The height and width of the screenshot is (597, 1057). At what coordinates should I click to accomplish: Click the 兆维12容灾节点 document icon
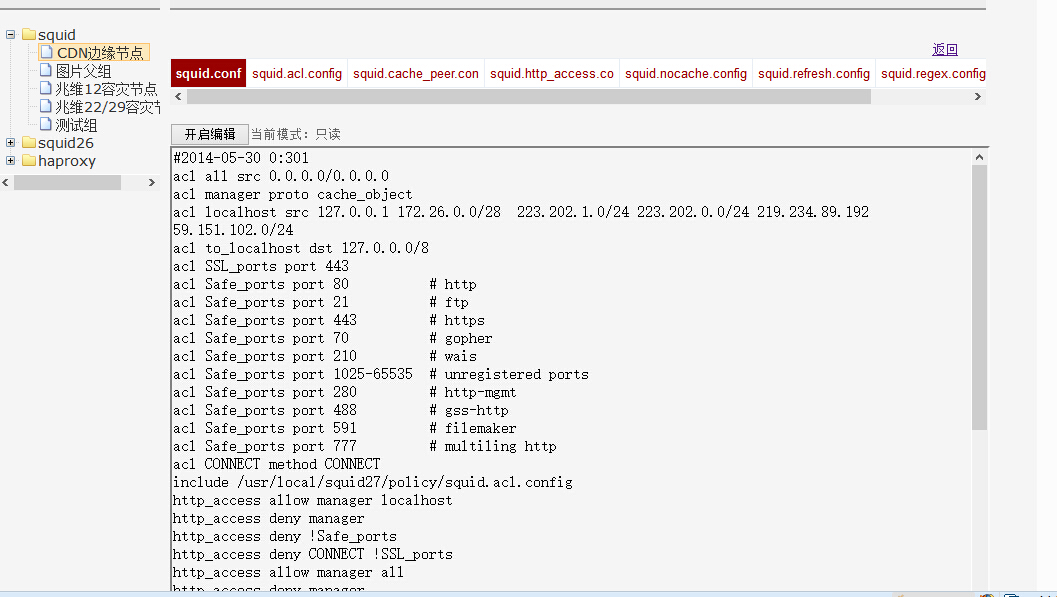pos(46,88)
